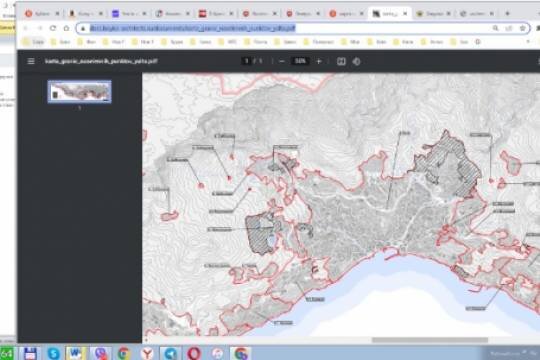Click the fit to page button

[341, 61]
